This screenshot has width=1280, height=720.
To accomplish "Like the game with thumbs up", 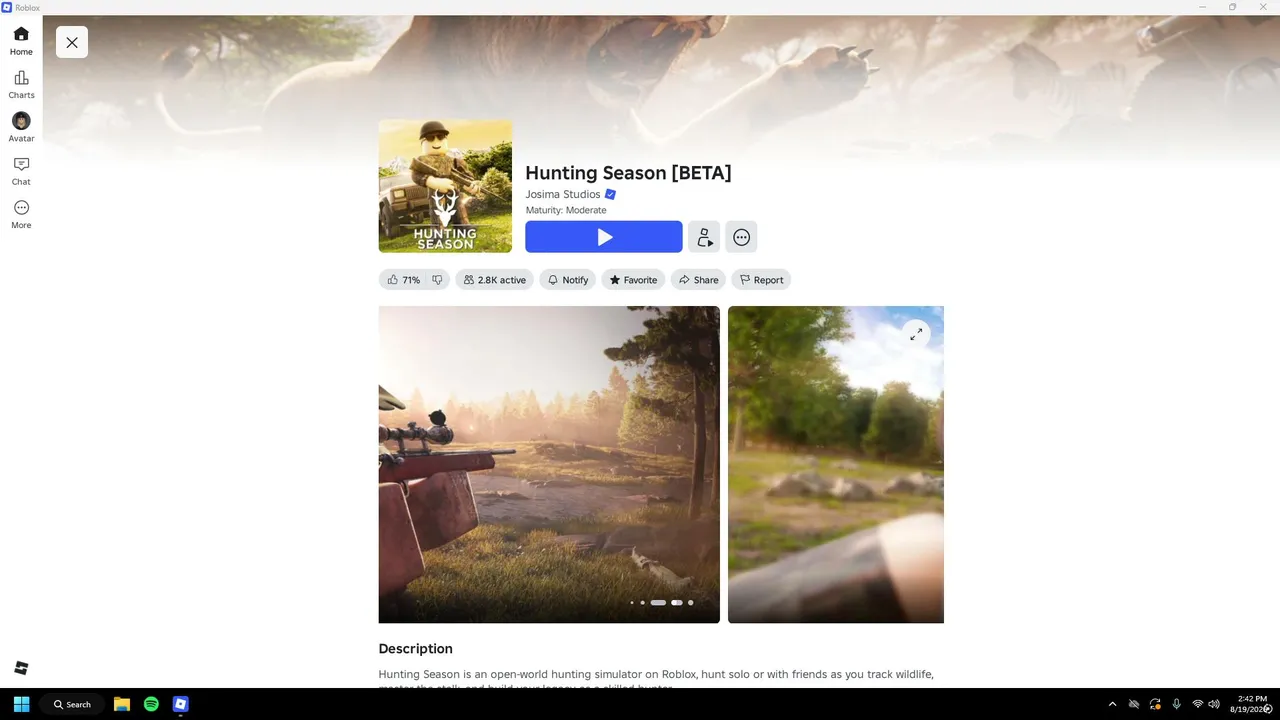I will coord(403,280).
